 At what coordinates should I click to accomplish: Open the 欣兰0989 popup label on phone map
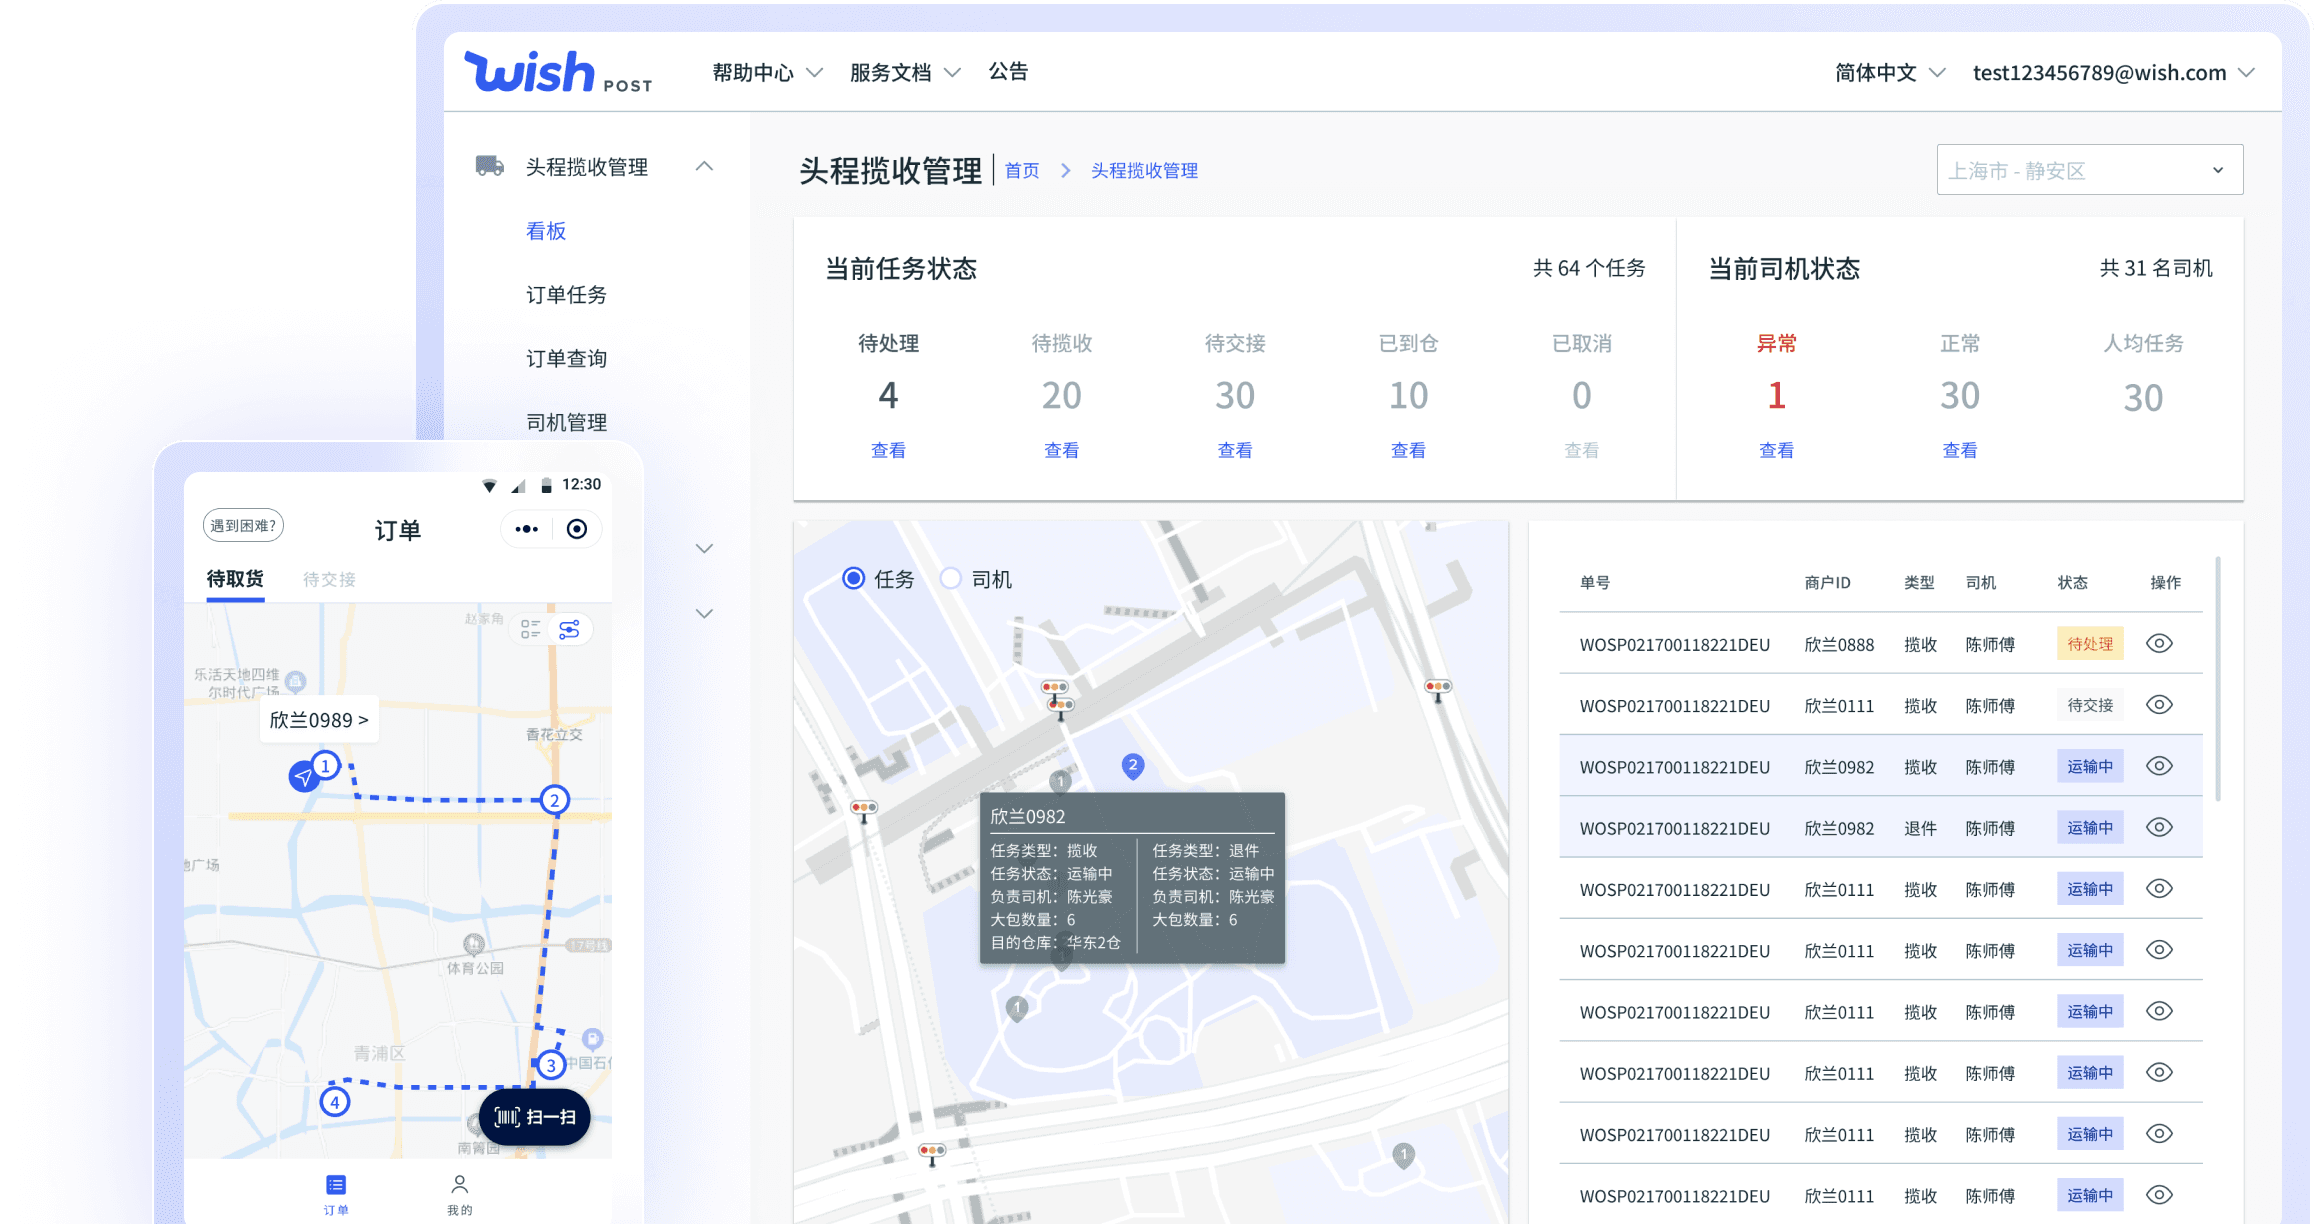coord(319,720)
